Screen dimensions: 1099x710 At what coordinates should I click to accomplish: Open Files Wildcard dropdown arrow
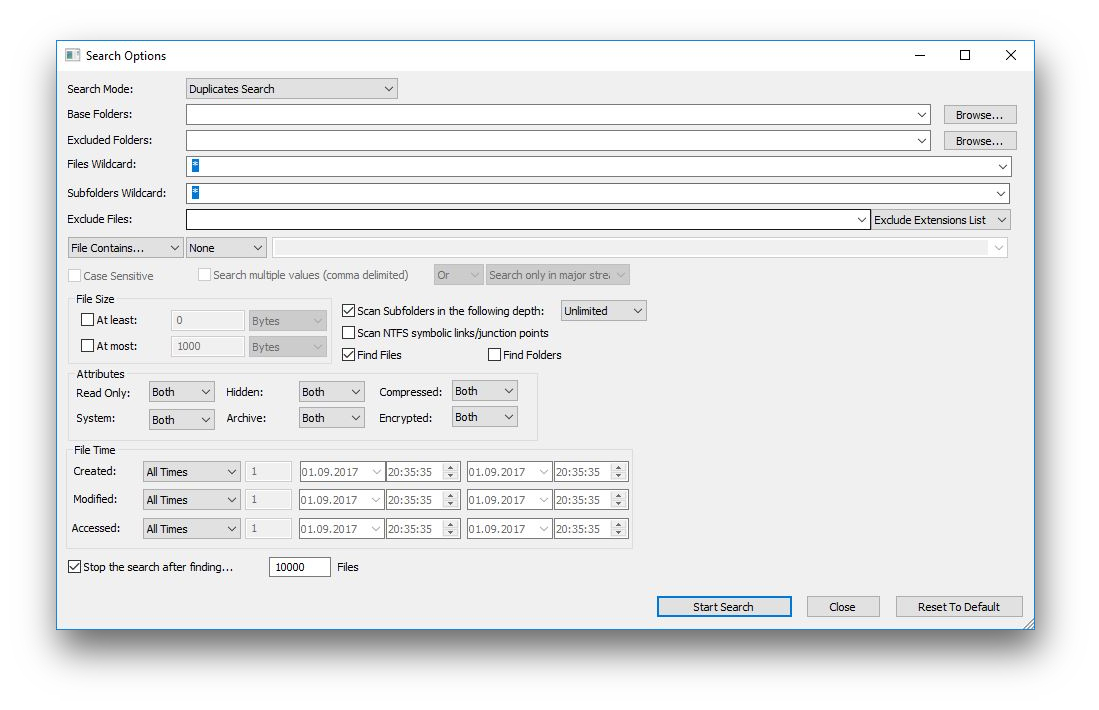[1002, 166]
